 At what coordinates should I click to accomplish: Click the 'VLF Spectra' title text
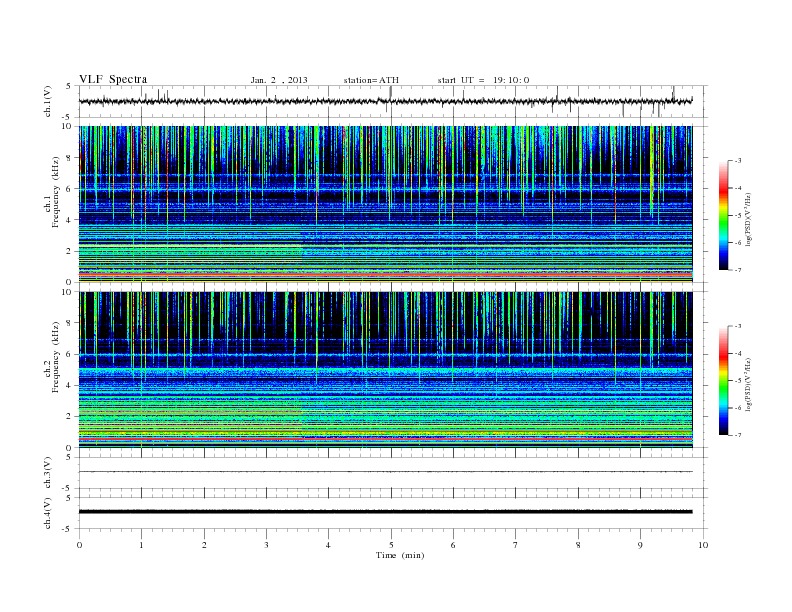coord(113,79)
